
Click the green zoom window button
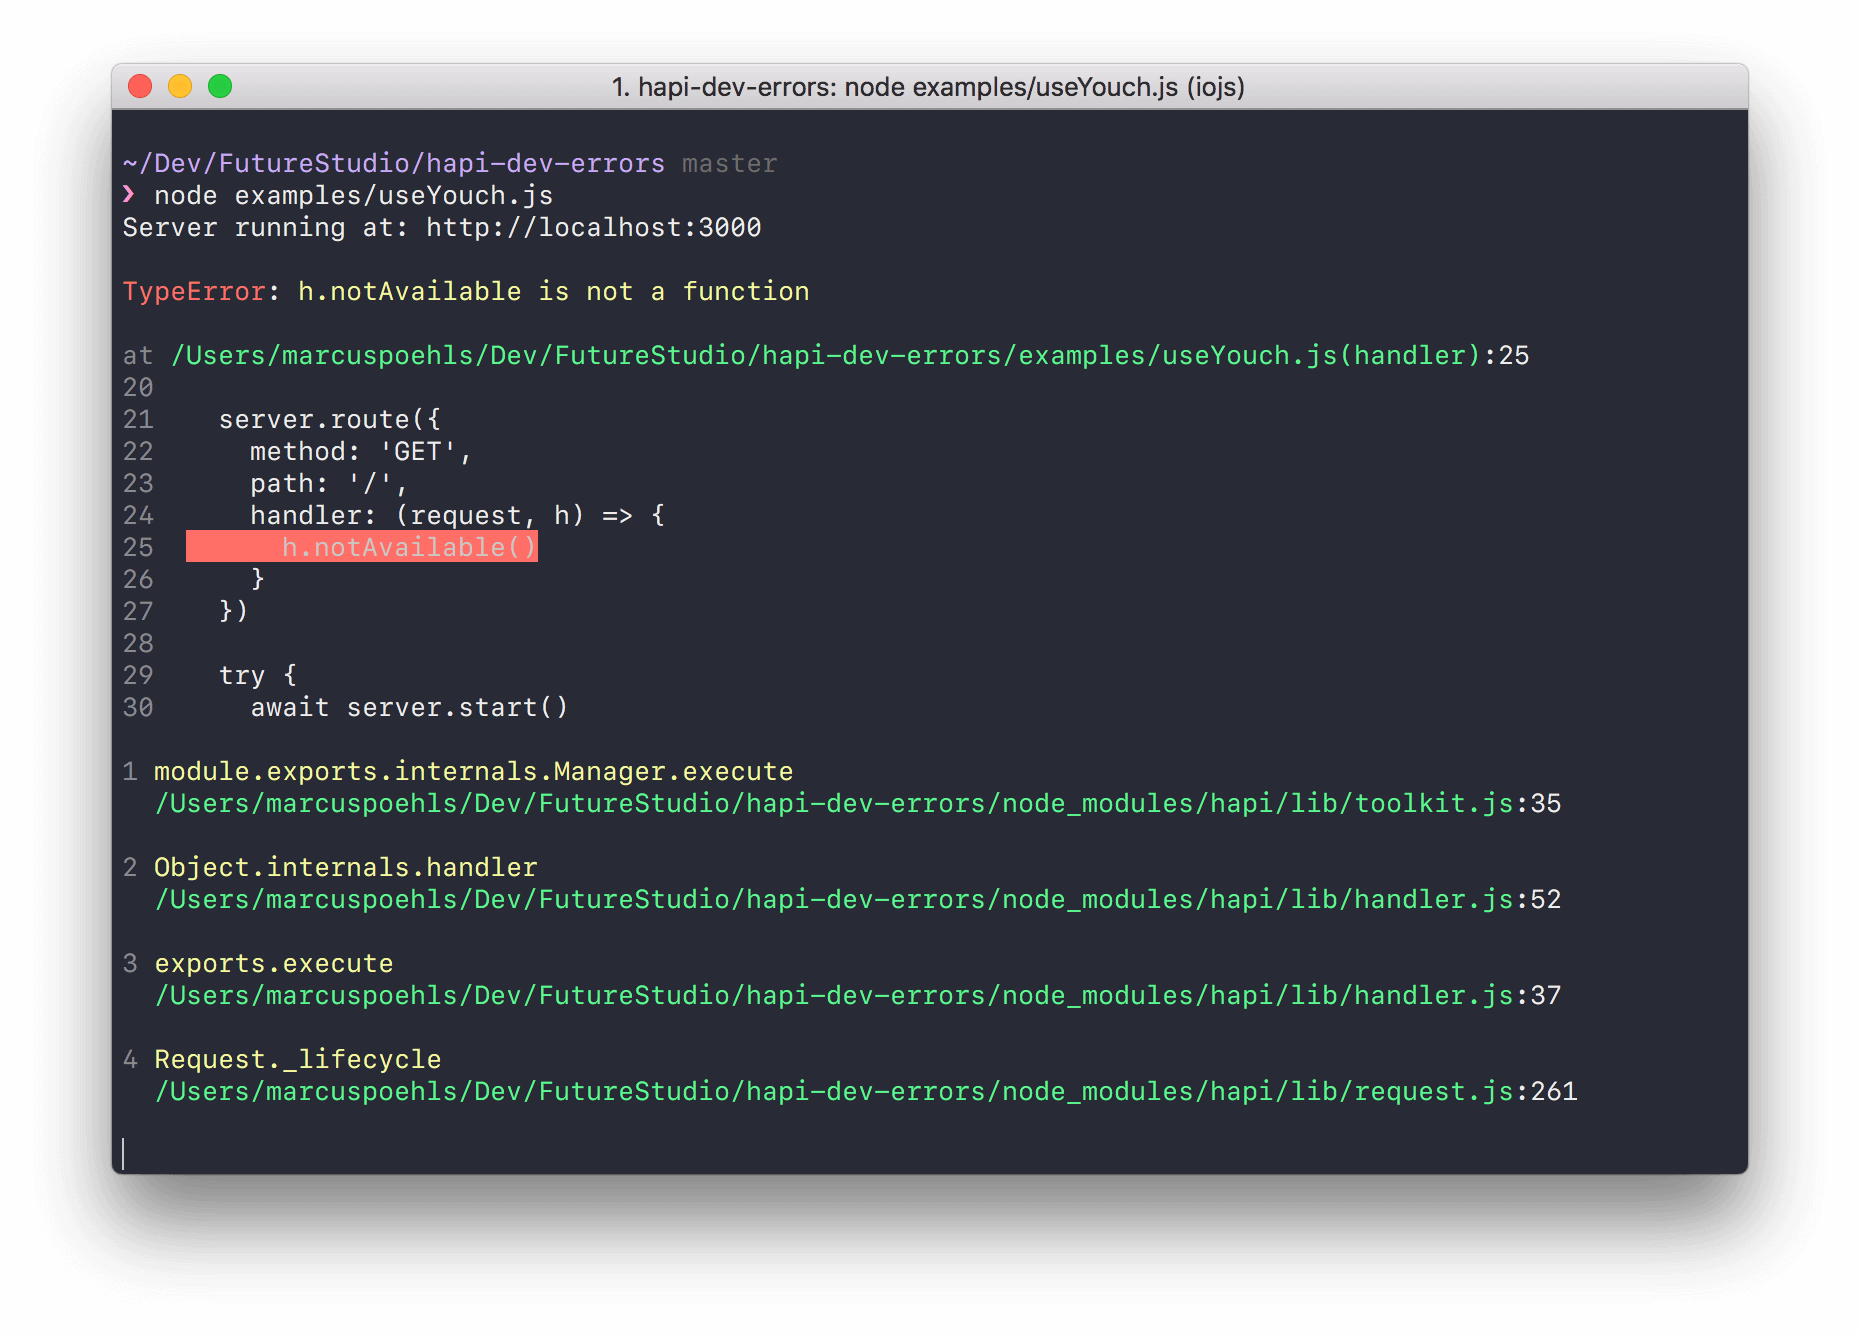click(220, 87)
